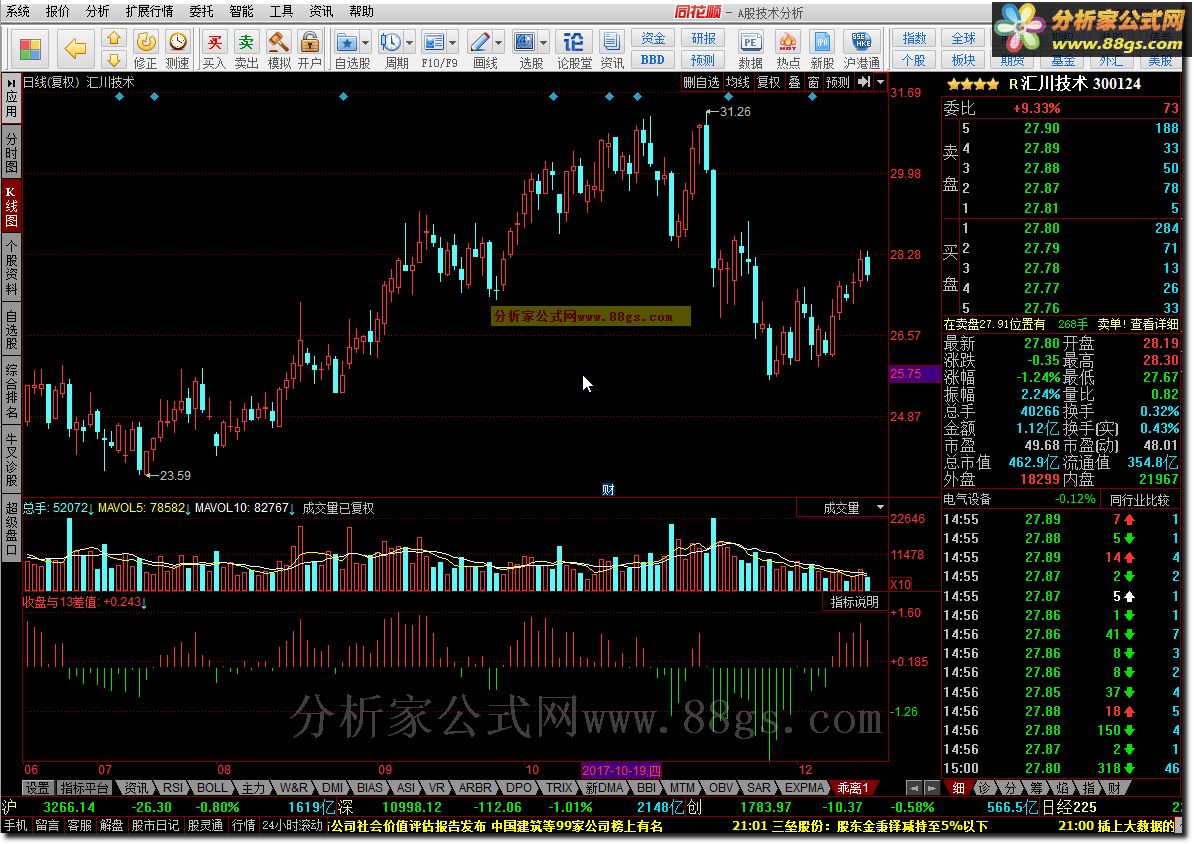Open the 帮助 menu
This screenshot has height=844, width=1194.
(x=361, y=11)
